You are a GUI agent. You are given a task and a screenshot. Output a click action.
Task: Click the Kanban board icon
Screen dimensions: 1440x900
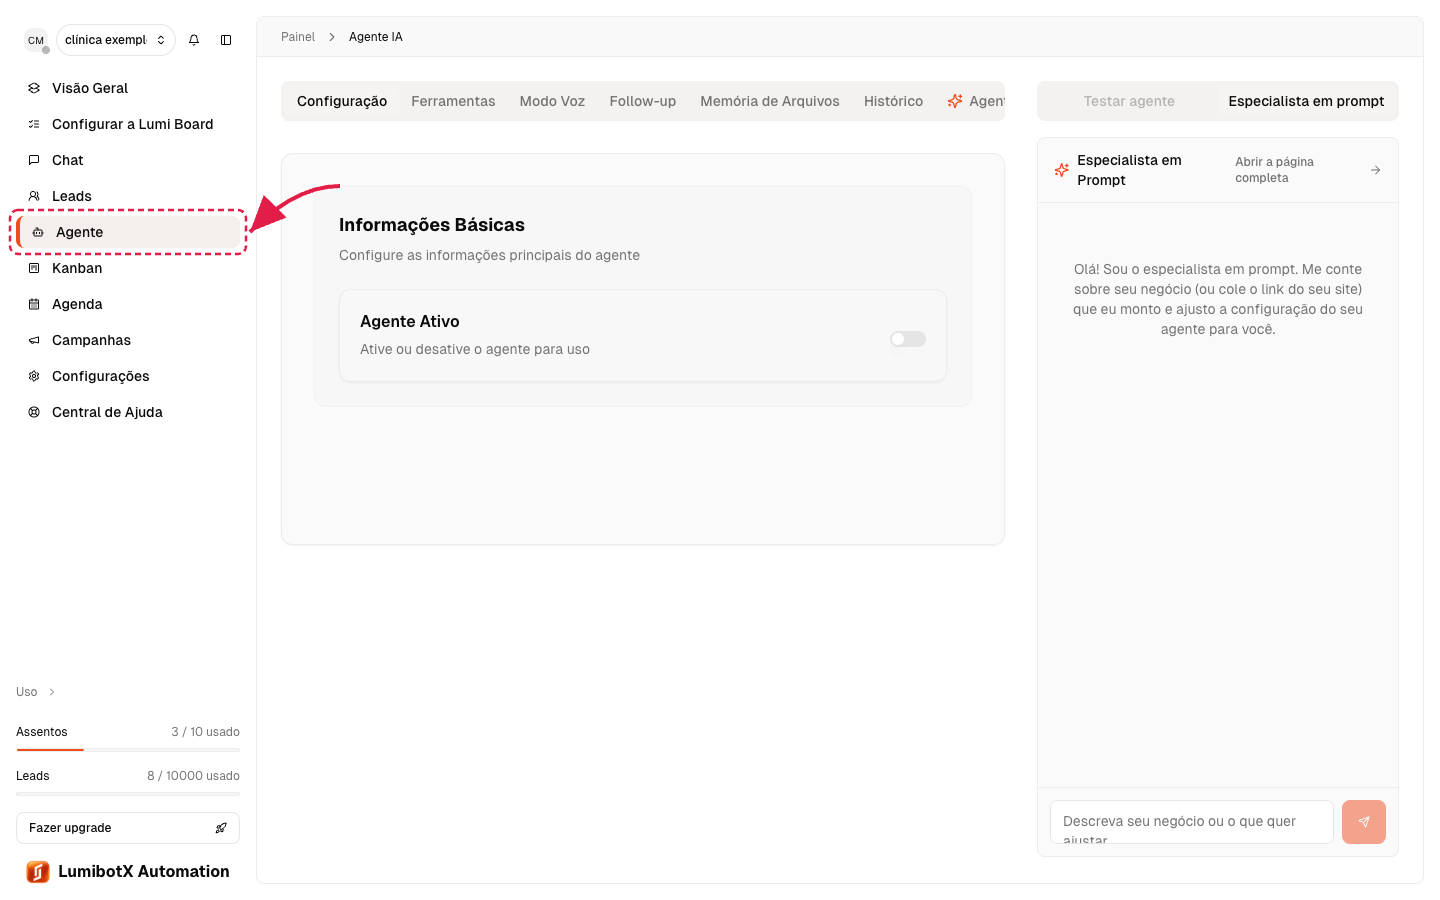34,268
